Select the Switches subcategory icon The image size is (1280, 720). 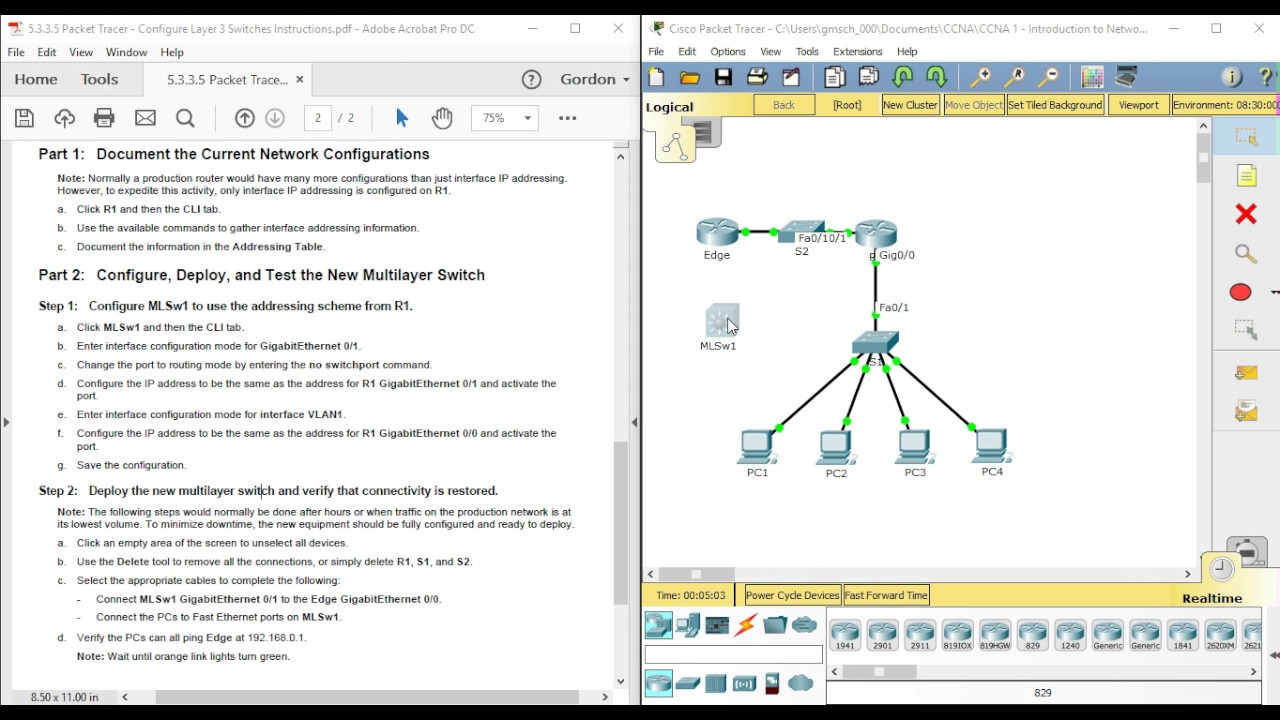688,684
